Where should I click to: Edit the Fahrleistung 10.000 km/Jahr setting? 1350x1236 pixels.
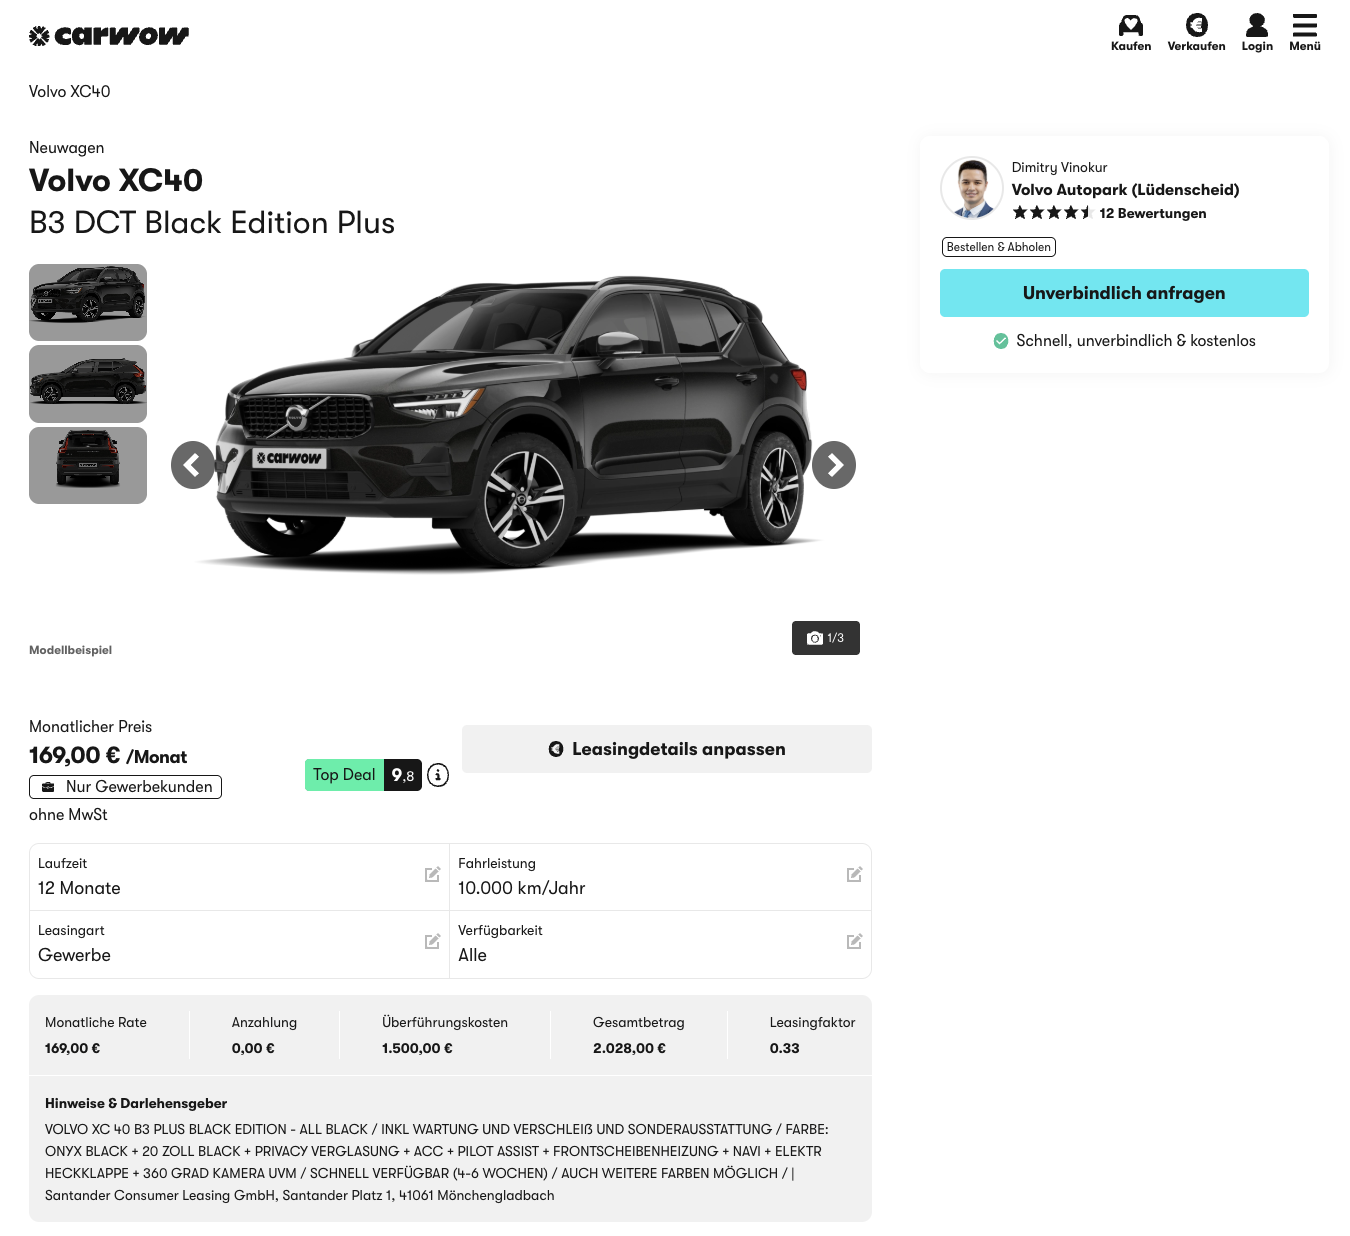854,875
